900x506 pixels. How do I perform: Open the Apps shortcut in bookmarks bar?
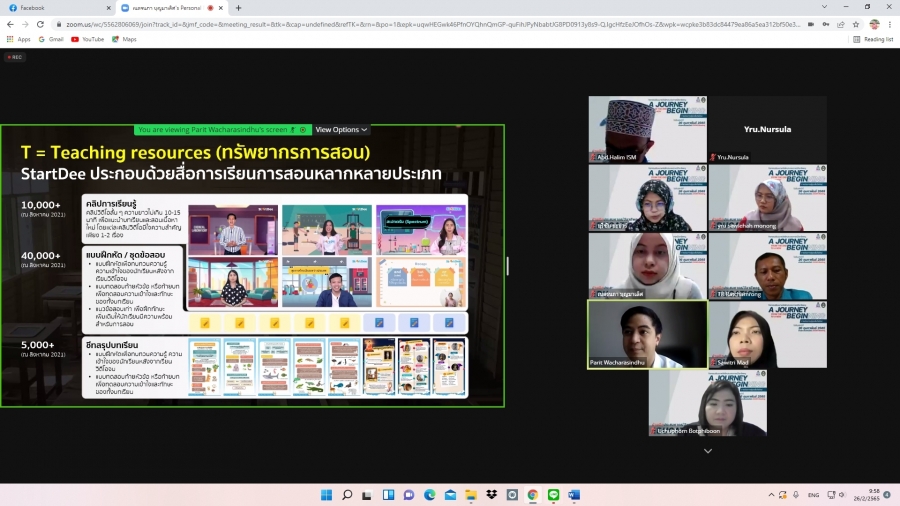[18, 39]
